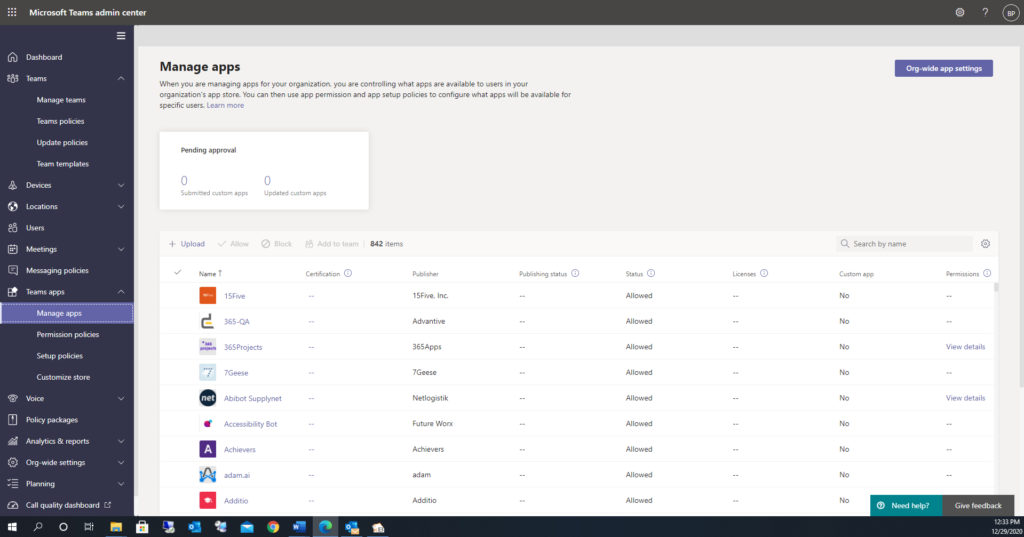Open the table column settings gear
Screen dimensions: 1024x537
click(x=985, y=244)
